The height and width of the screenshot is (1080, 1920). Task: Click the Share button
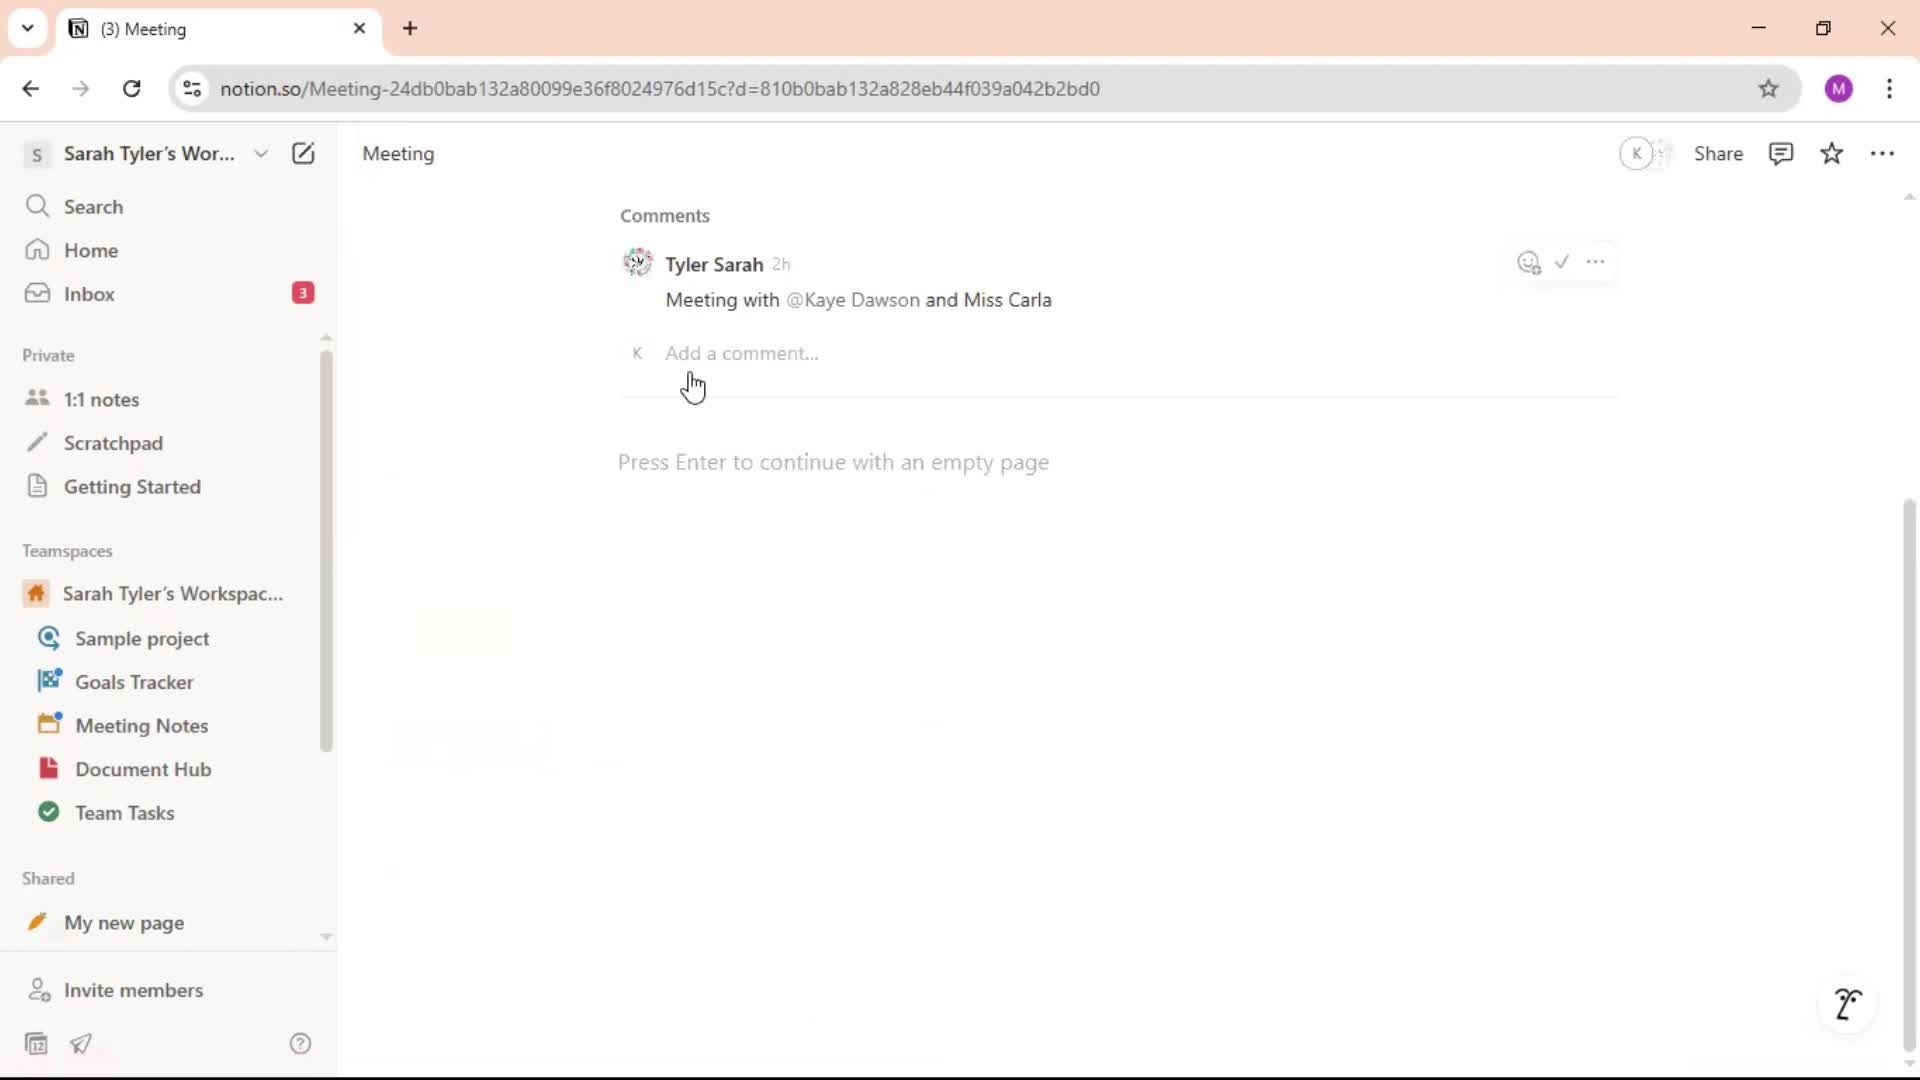[1718, 153]
